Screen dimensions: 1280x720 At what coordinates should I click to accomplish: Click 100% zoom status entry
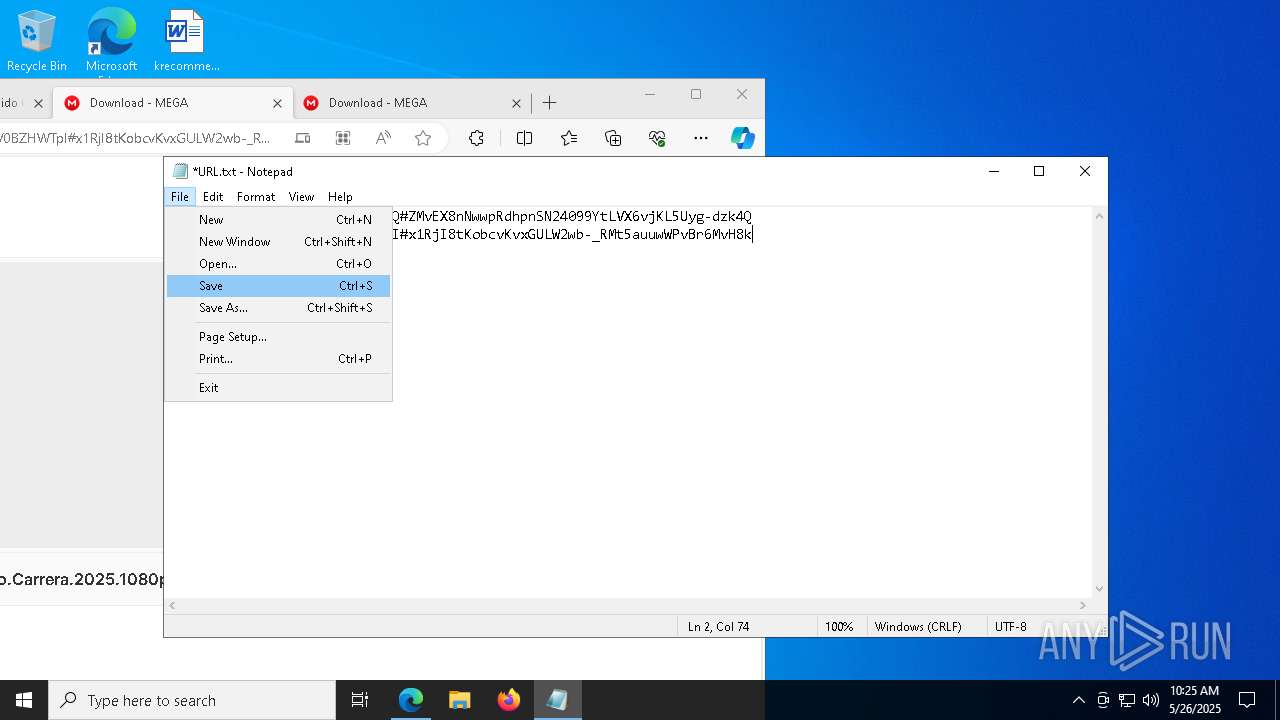point(839,627)
